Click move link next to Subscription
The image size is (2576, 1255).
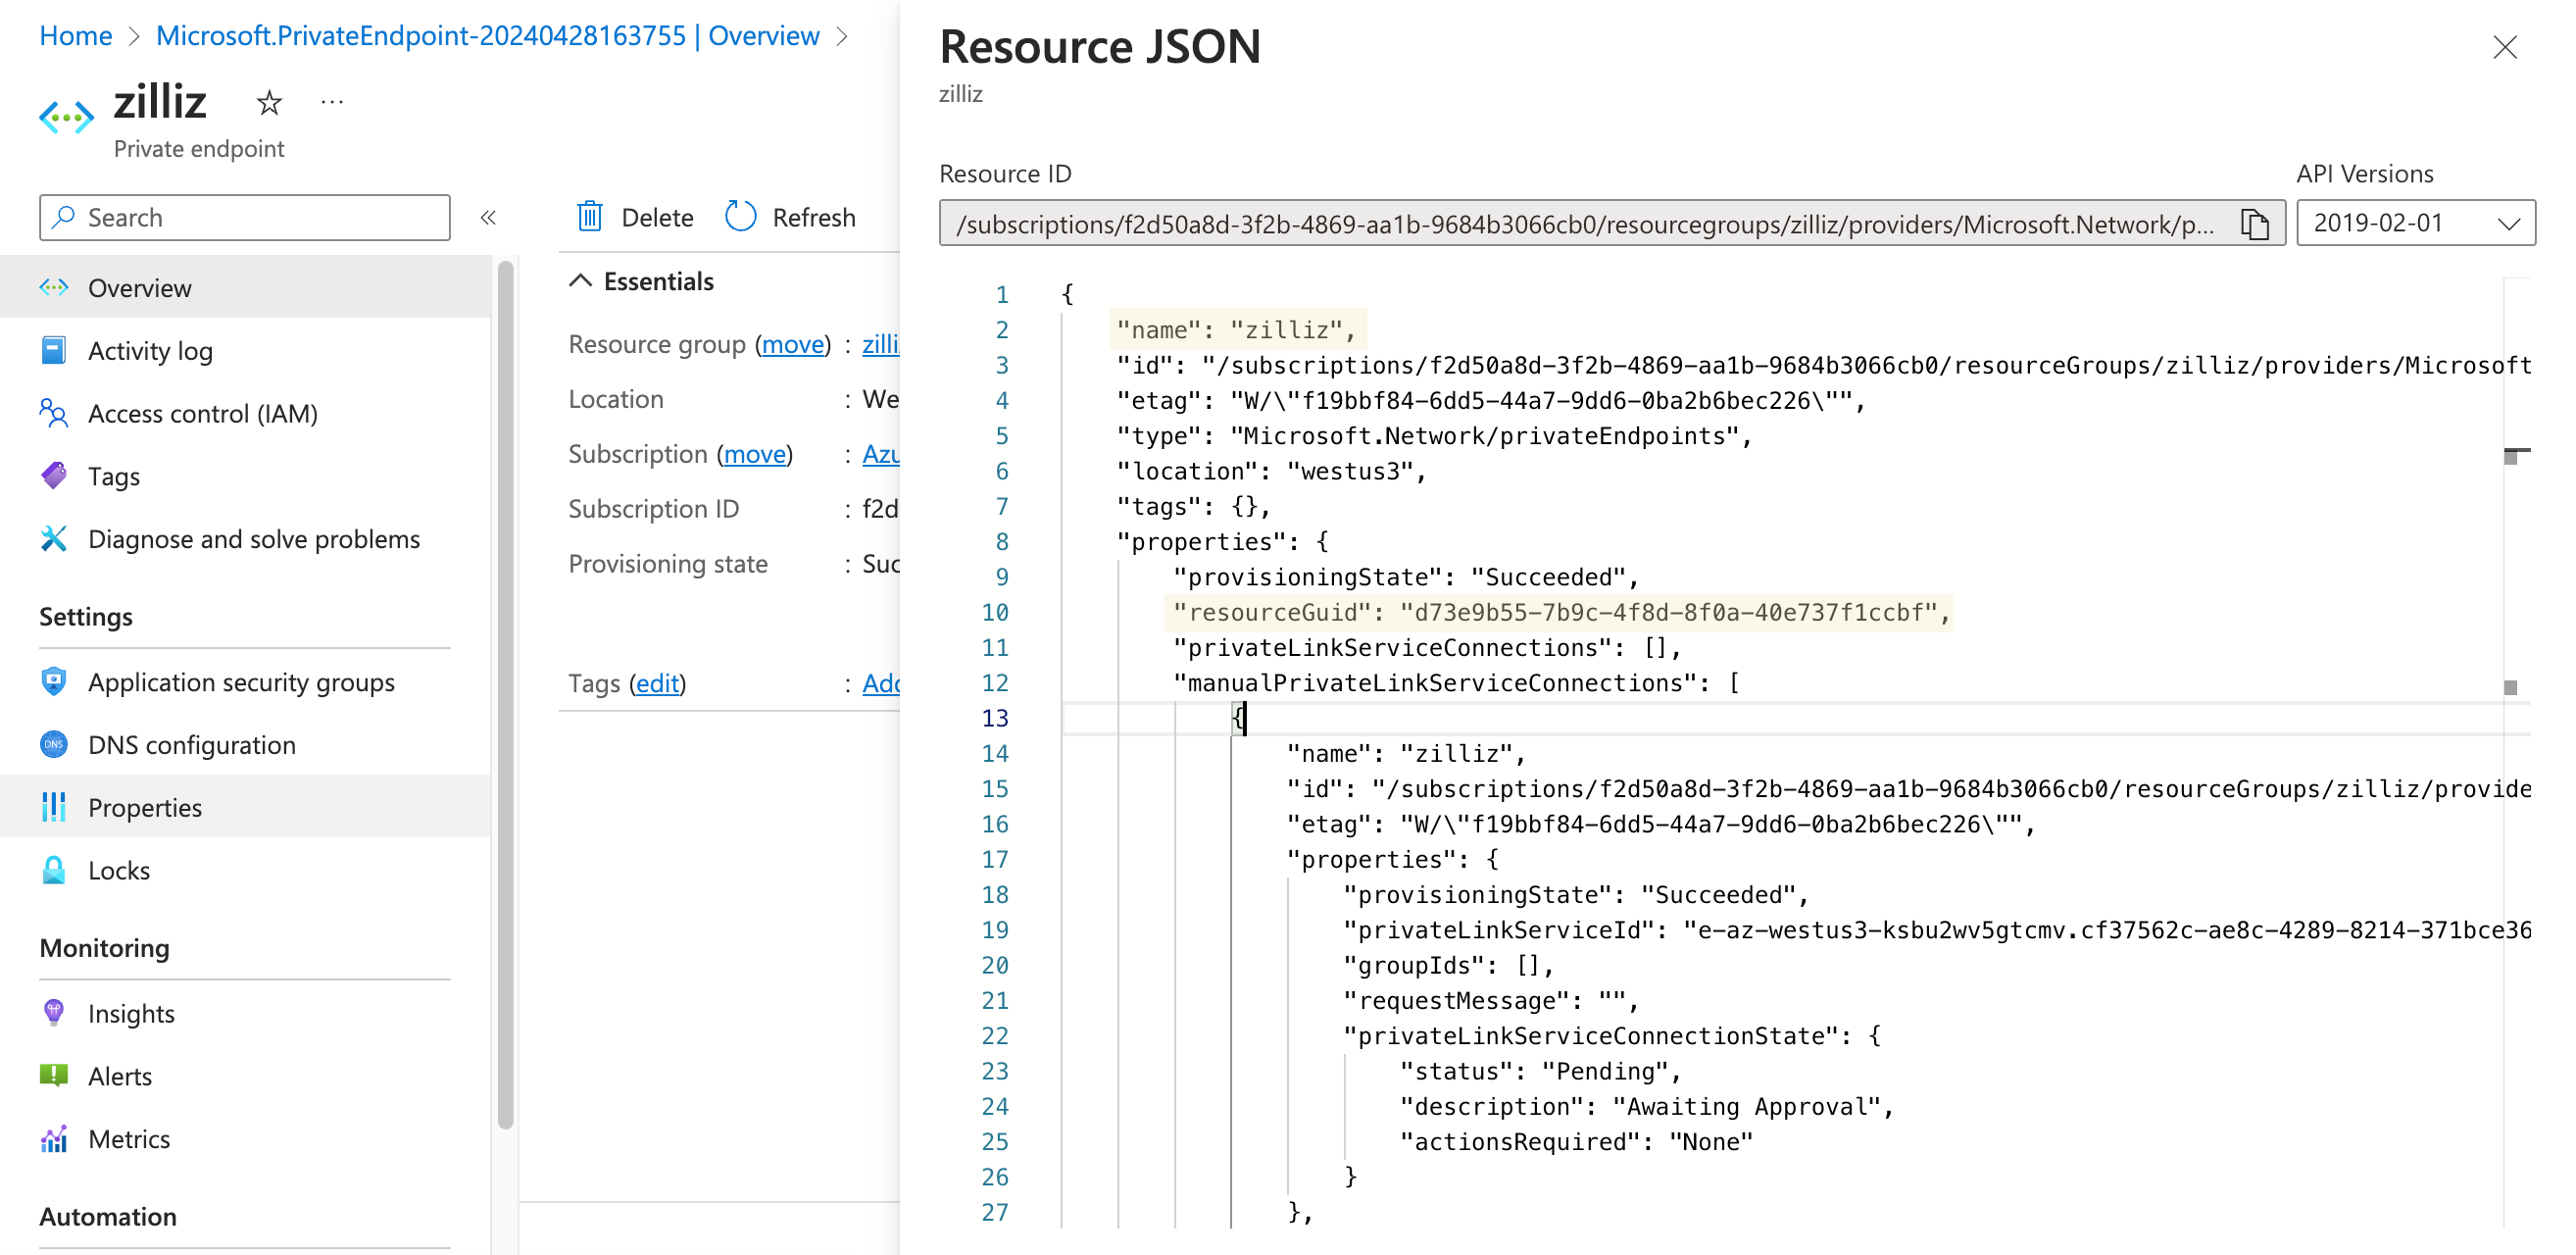pos(755,454)
